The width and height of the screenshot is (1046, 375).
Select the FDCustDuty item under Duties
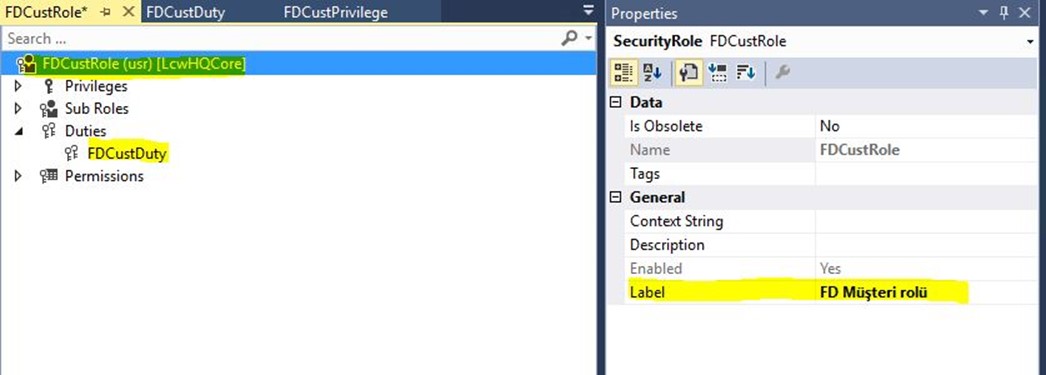[127, 153]
